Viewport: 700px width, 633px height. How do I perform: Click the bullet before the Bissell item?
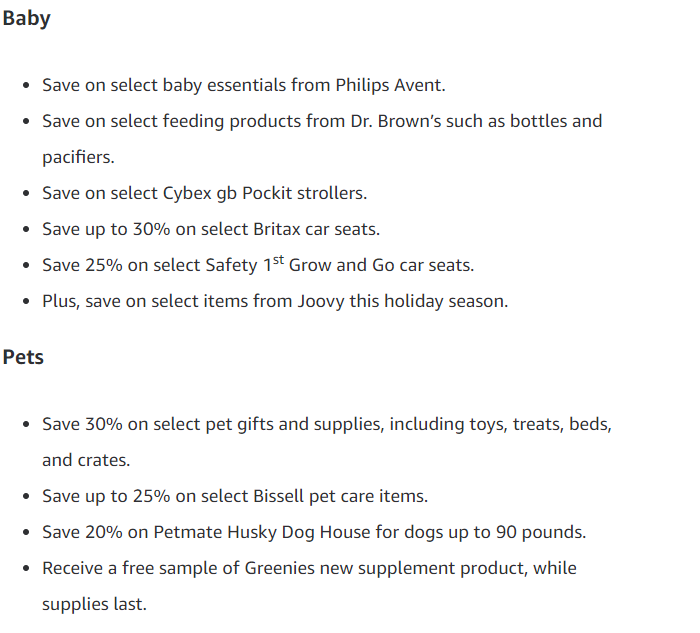pyautogui.click(x=26, y=496)
